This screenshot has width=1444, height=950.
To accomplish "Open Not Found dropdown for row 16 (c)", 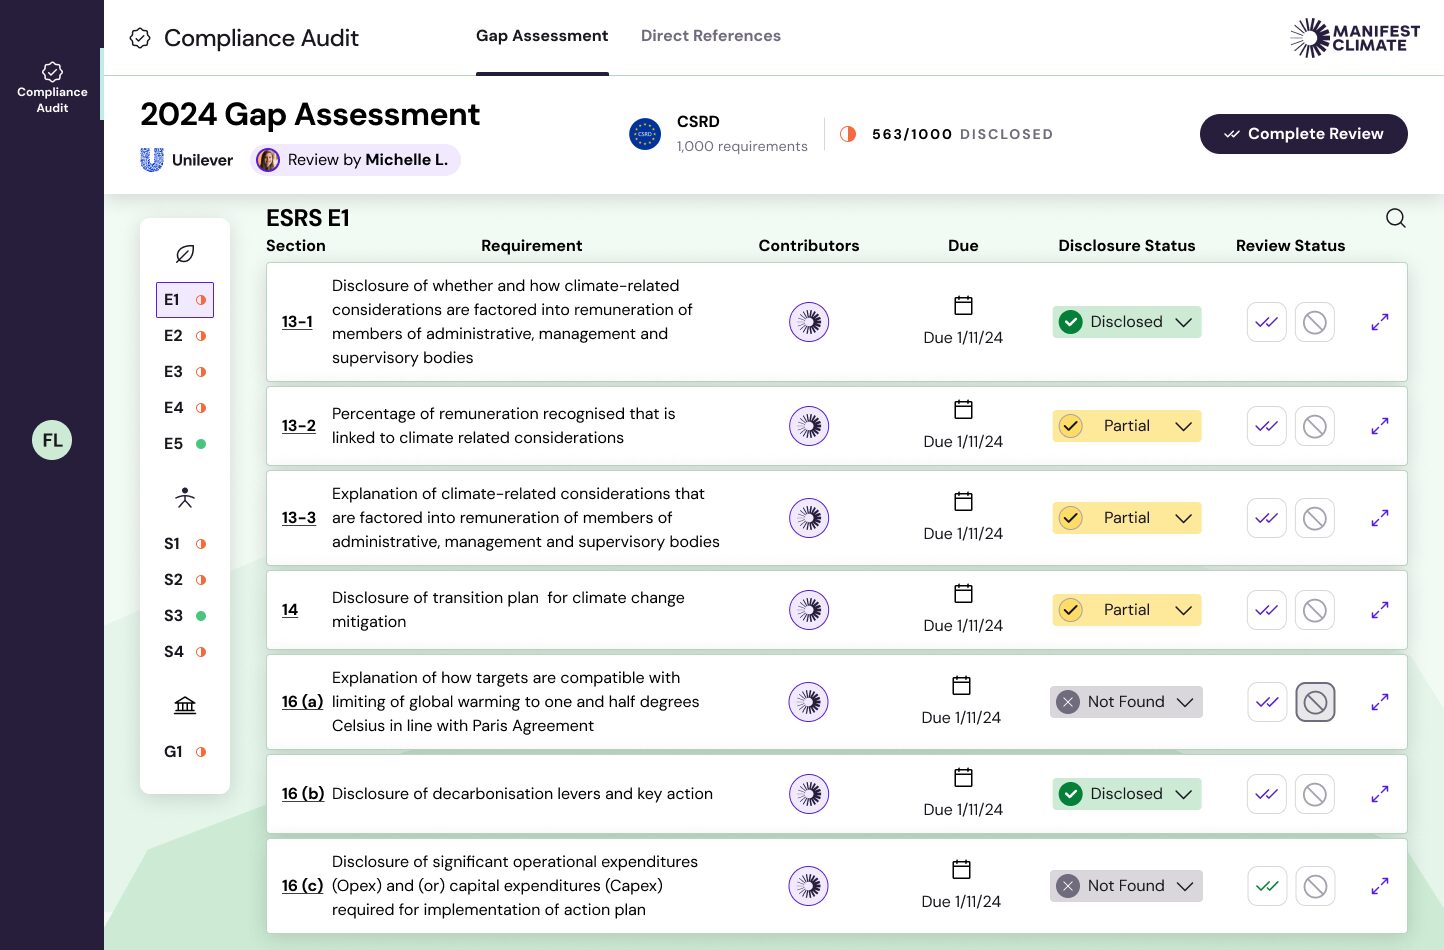I will [1126, 886].
